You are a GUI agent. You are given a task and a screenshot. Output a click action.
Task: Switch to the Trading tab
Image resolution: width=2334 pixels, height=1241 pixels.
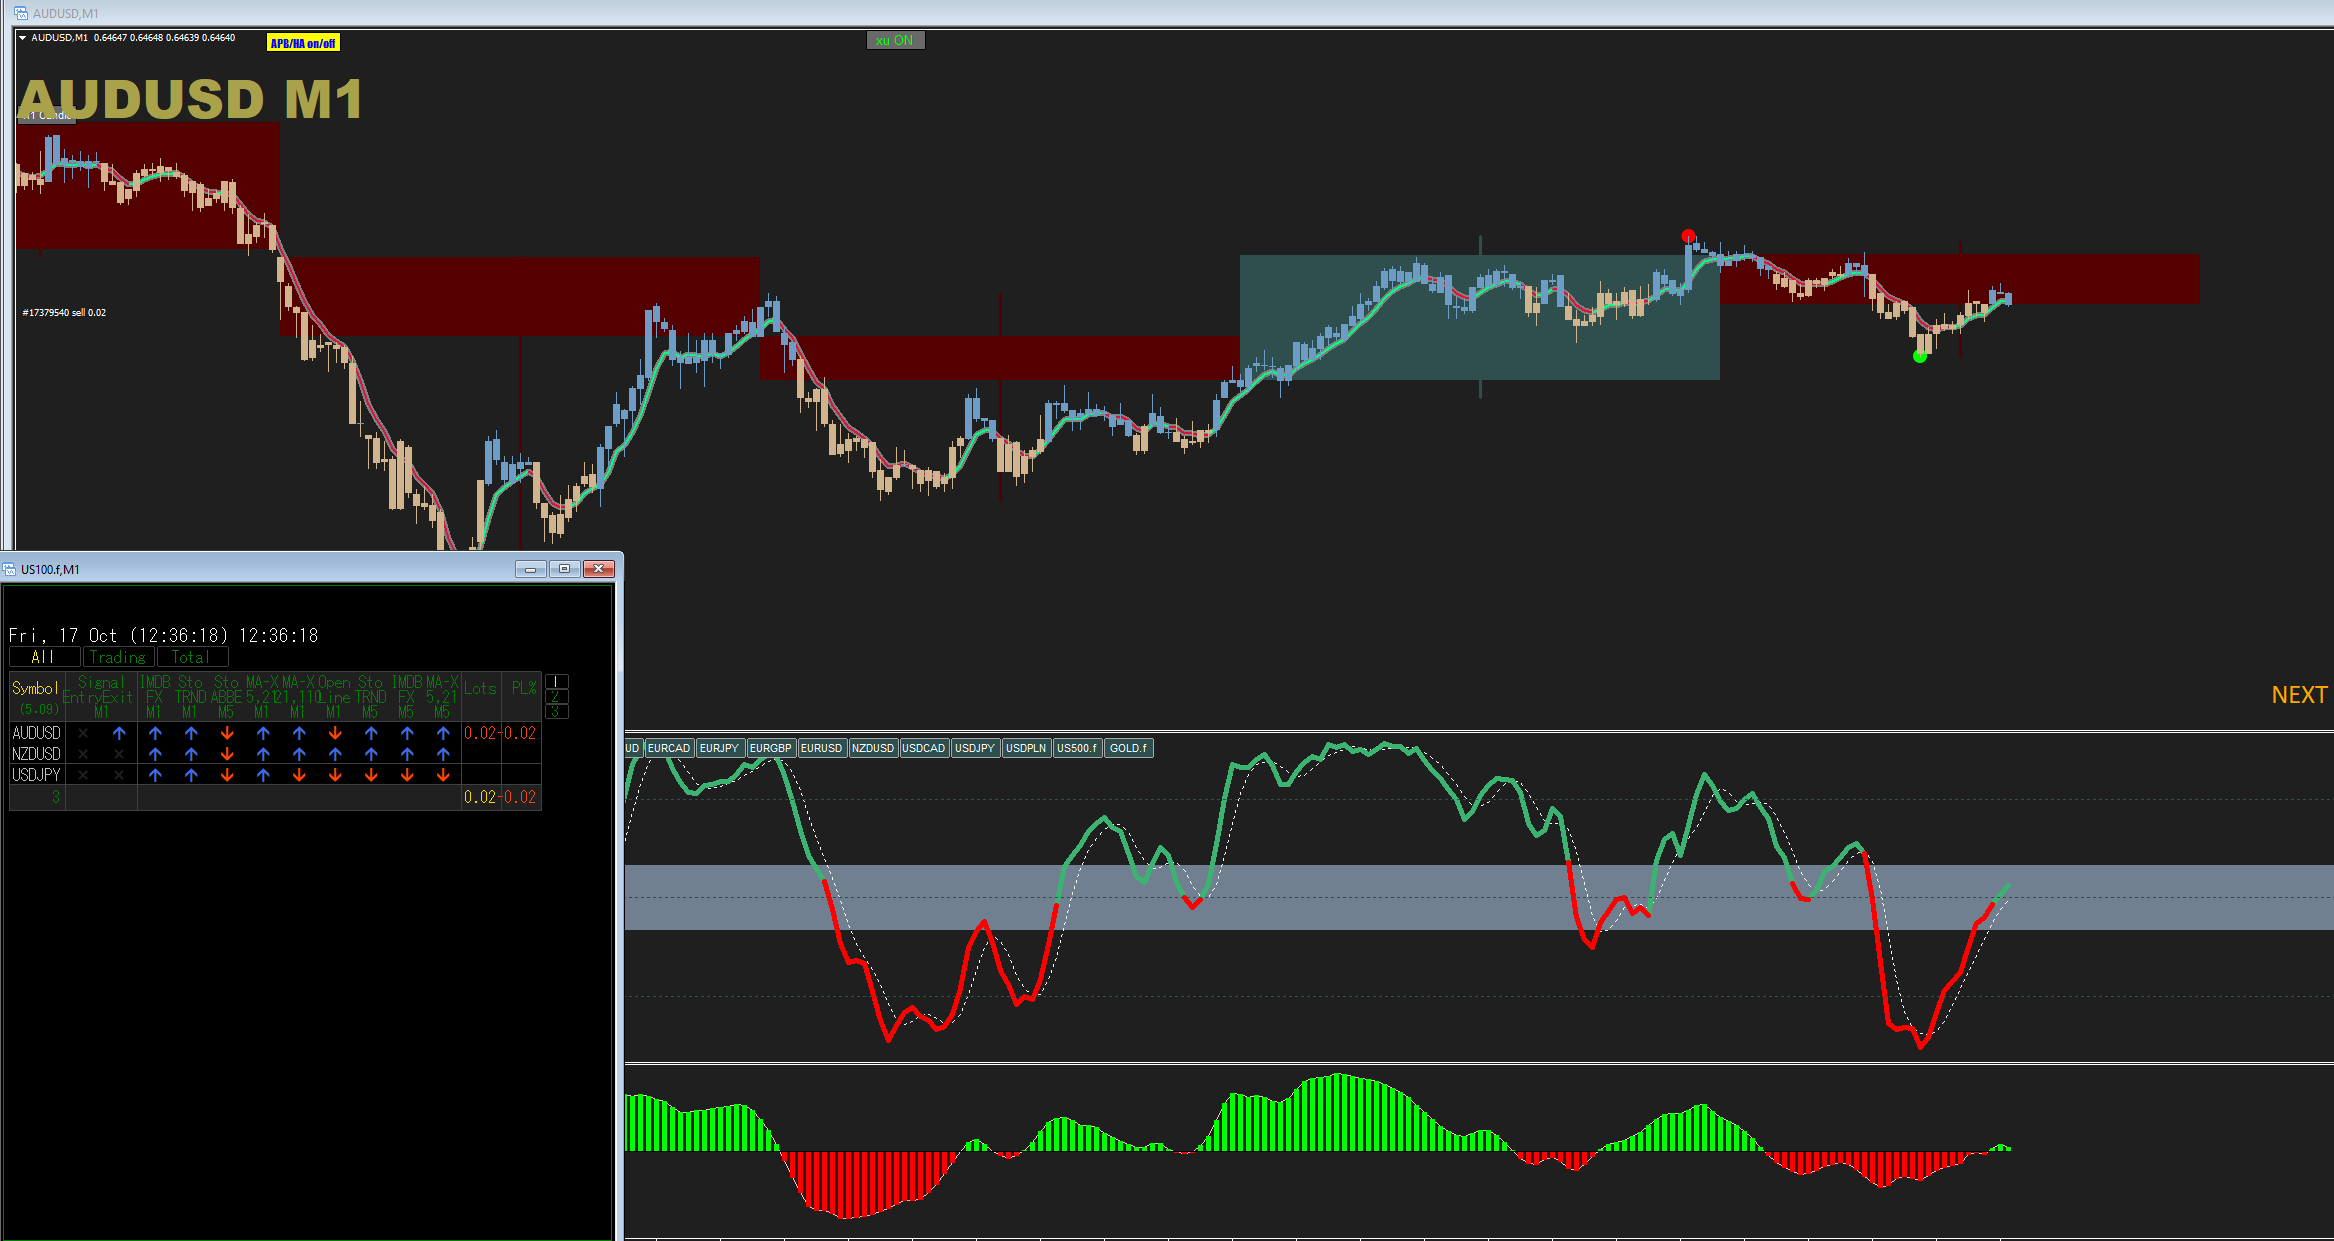pos(118,657)
